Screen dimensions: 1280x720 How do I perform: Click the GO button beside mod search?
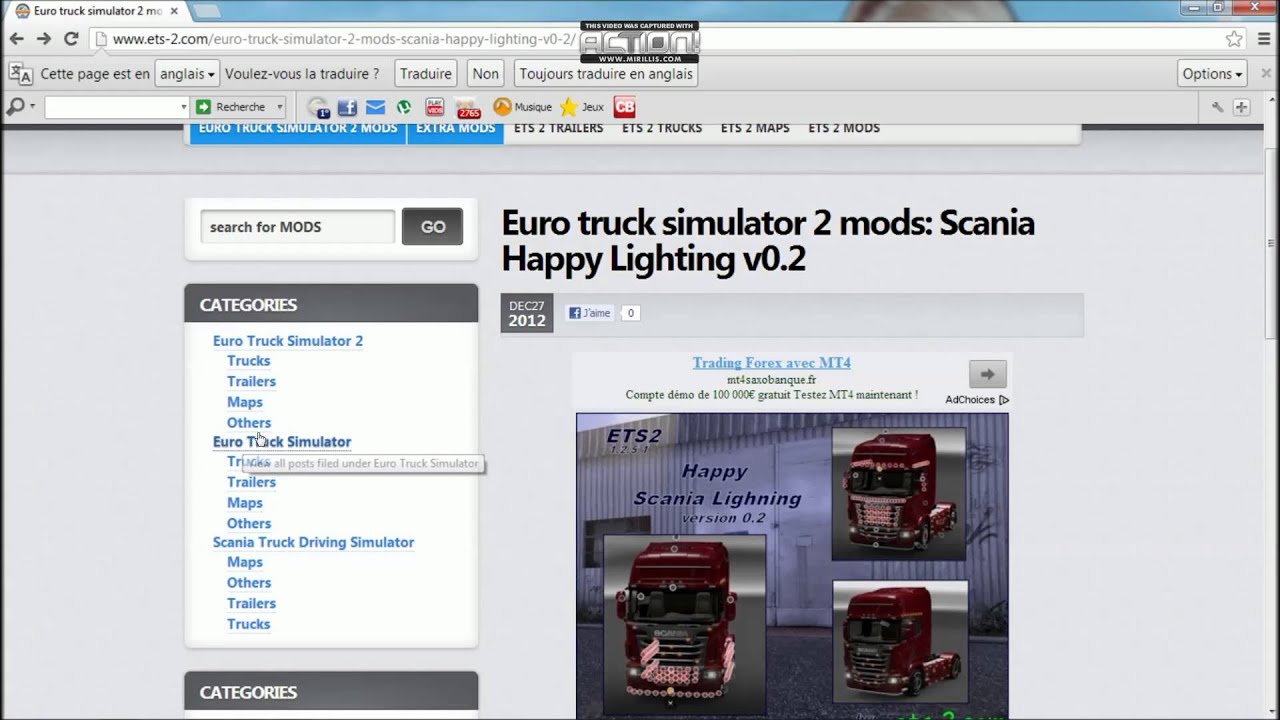tap(432, 227)
